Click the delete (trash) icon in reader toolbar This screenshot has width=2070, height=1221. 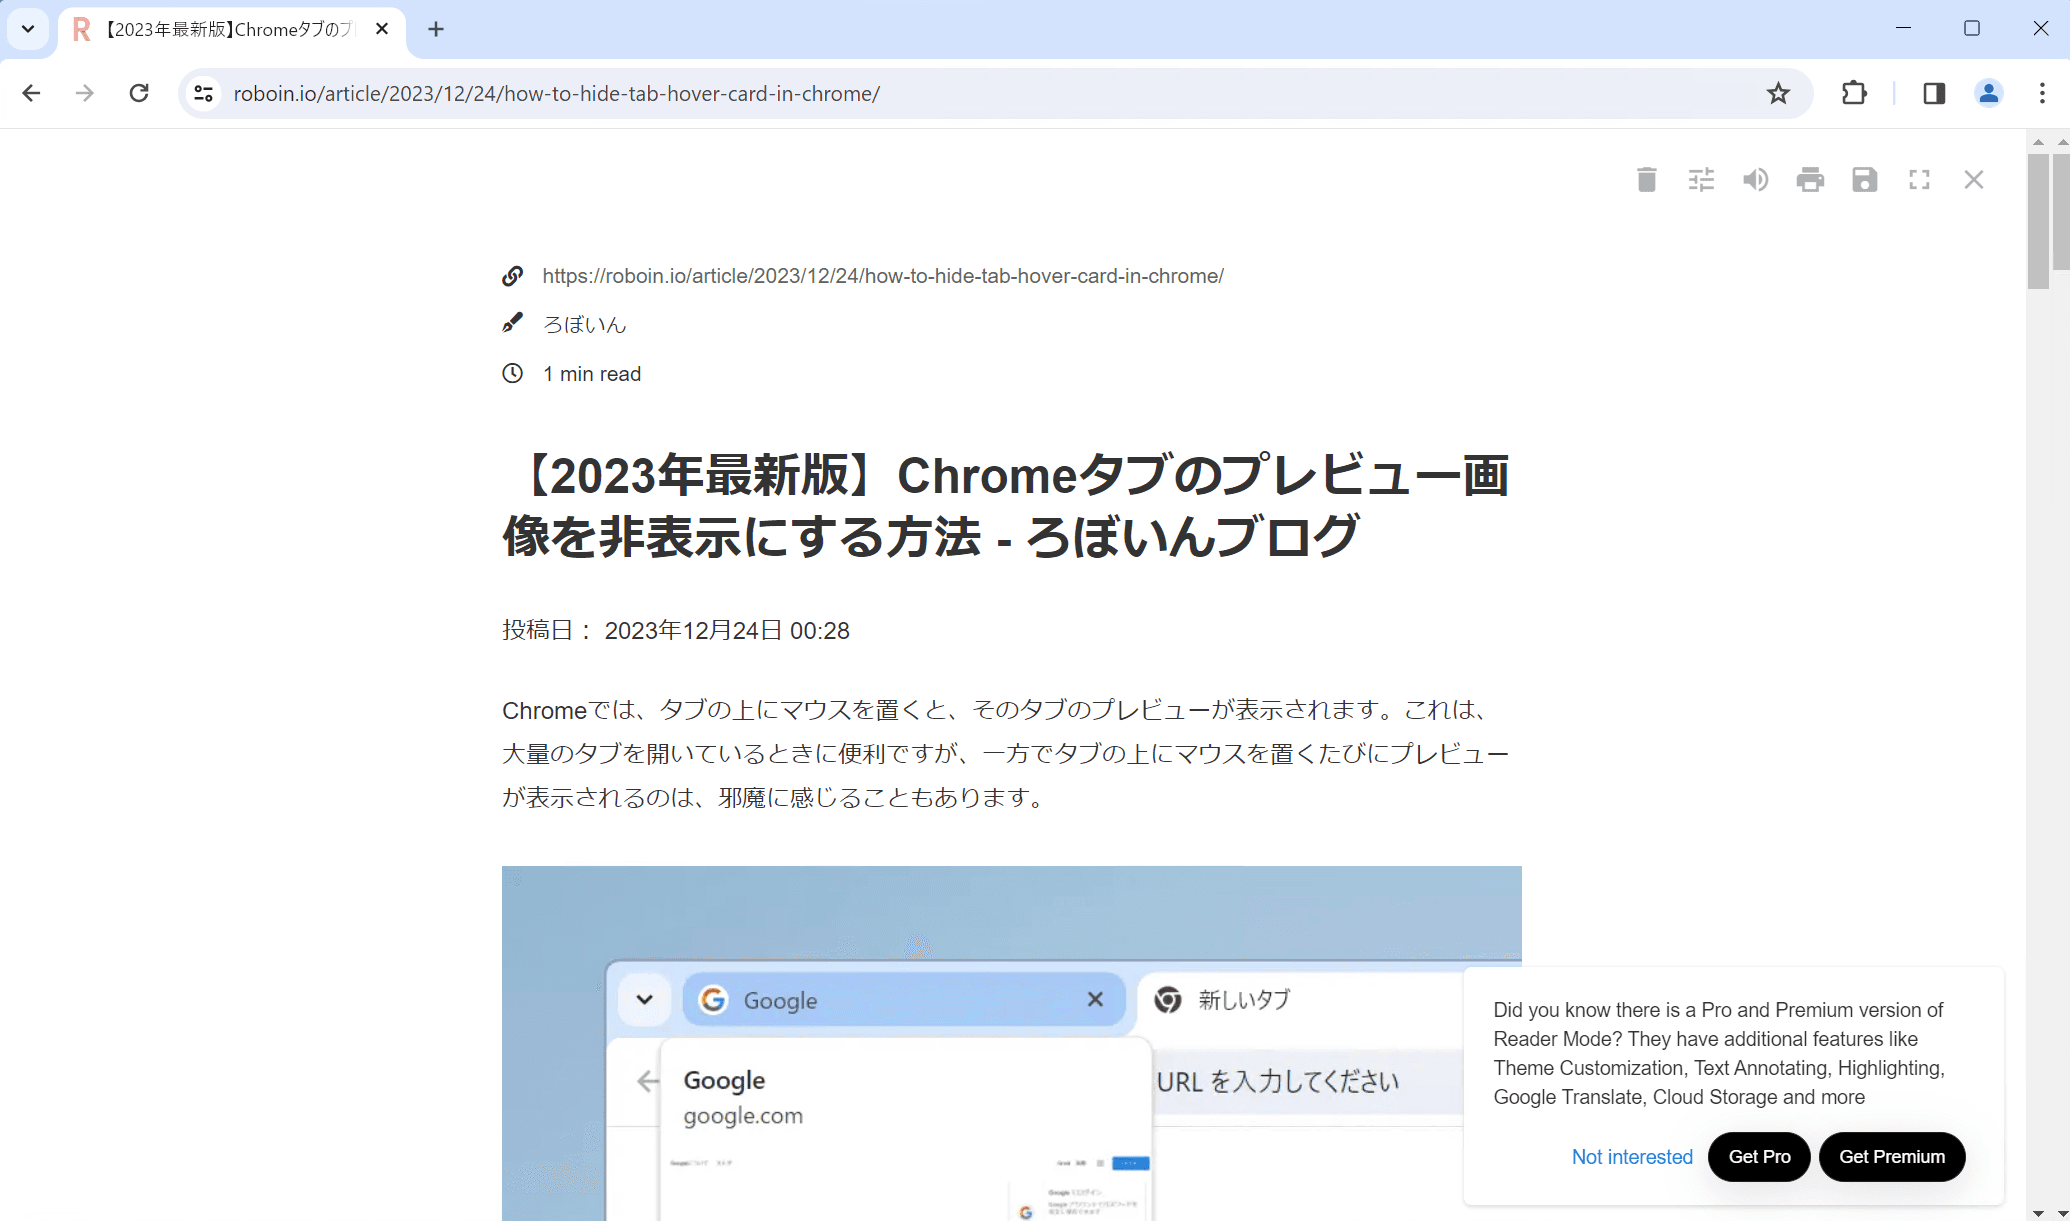pos(1646,179)
